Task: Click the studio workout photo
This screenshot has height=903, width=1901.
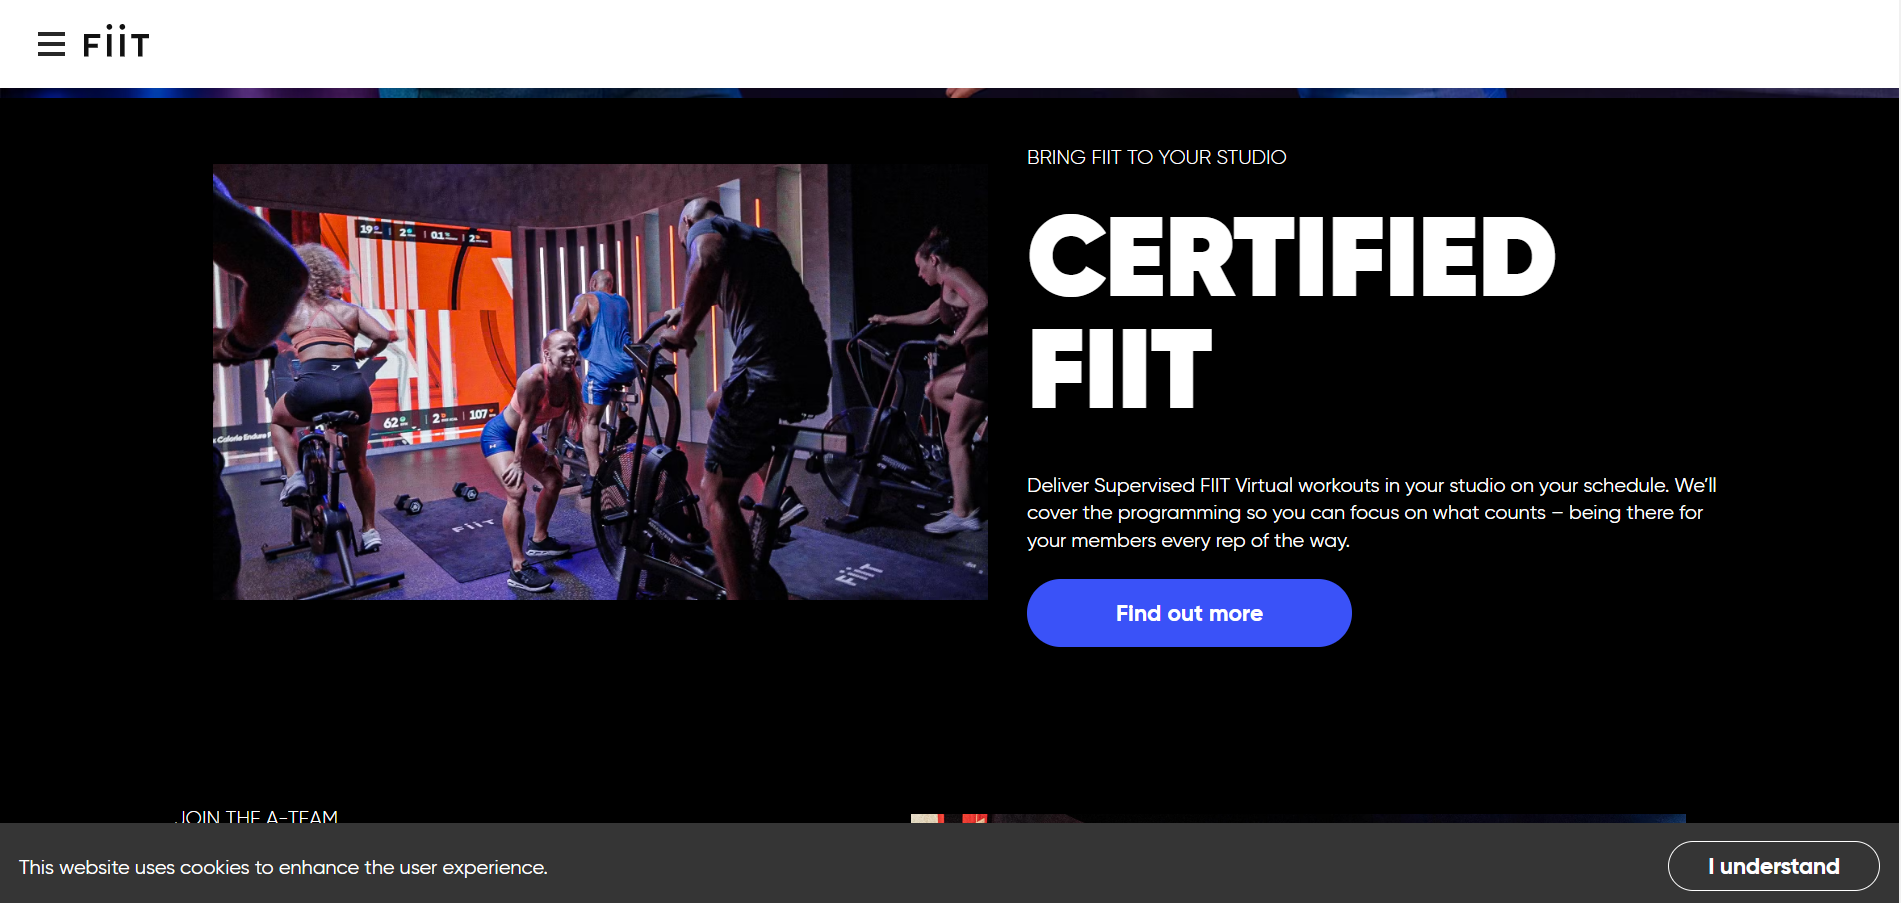Action: (600, 382)
